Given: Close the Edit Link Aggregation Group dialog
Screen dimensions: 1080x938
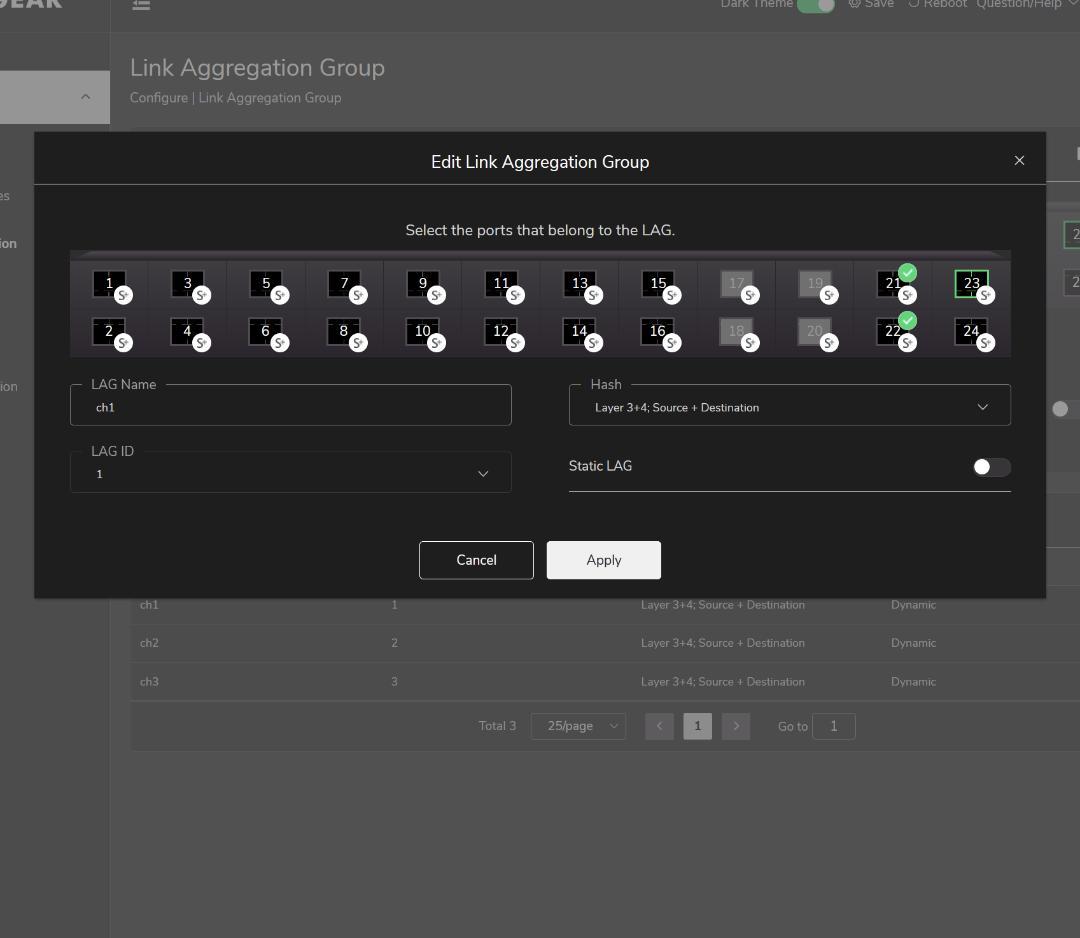Looking at the screenshot, I should 1019,160.
